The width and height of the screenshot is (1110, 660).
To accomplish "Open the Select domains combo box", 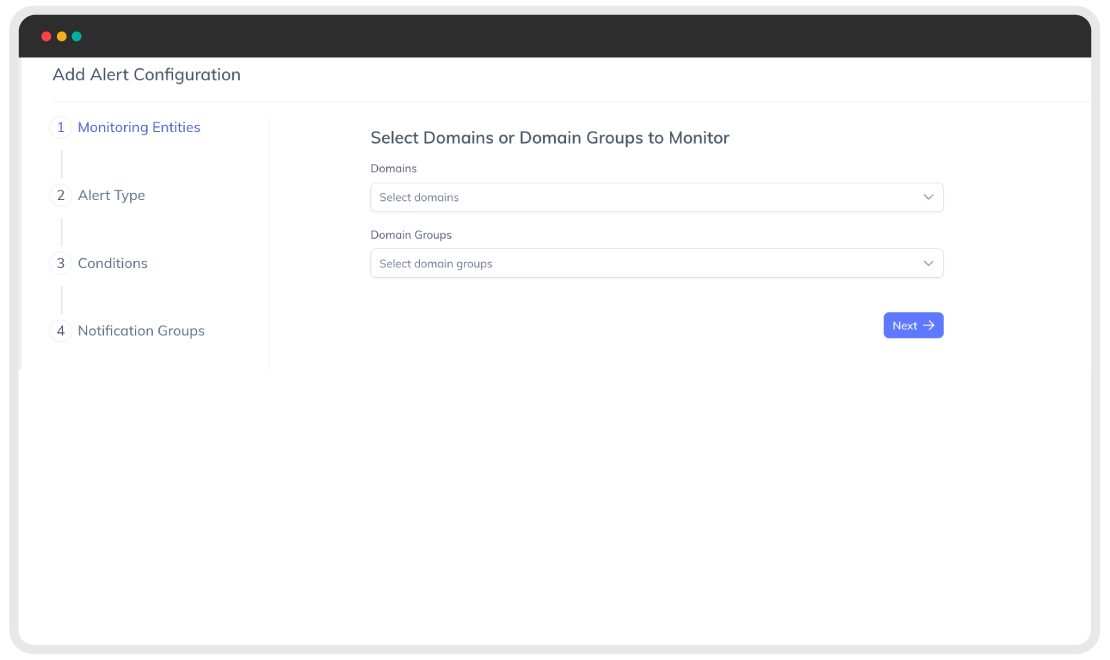I will click(x=656, y=198).
